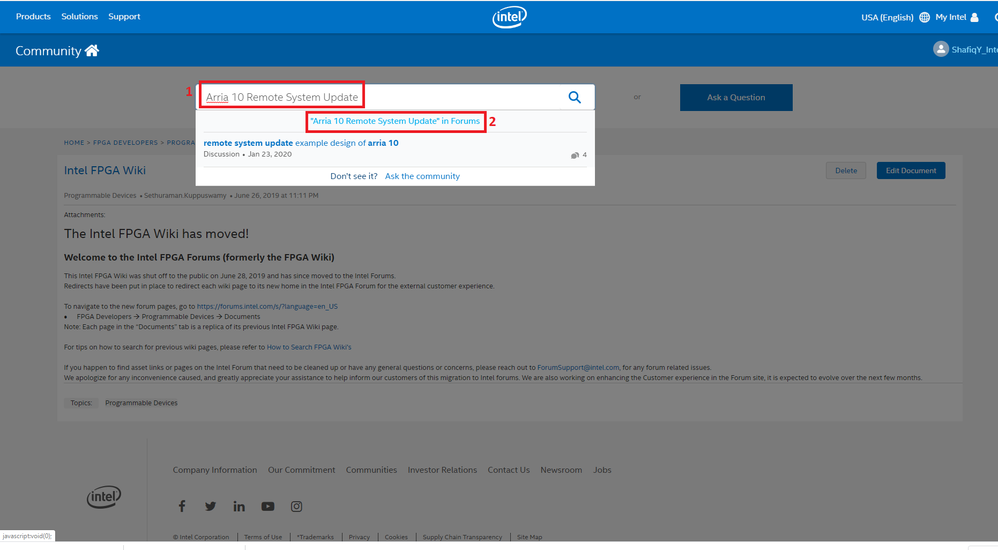
Task: Open Intel Facebook page icon
Action: tap(182, 506)
